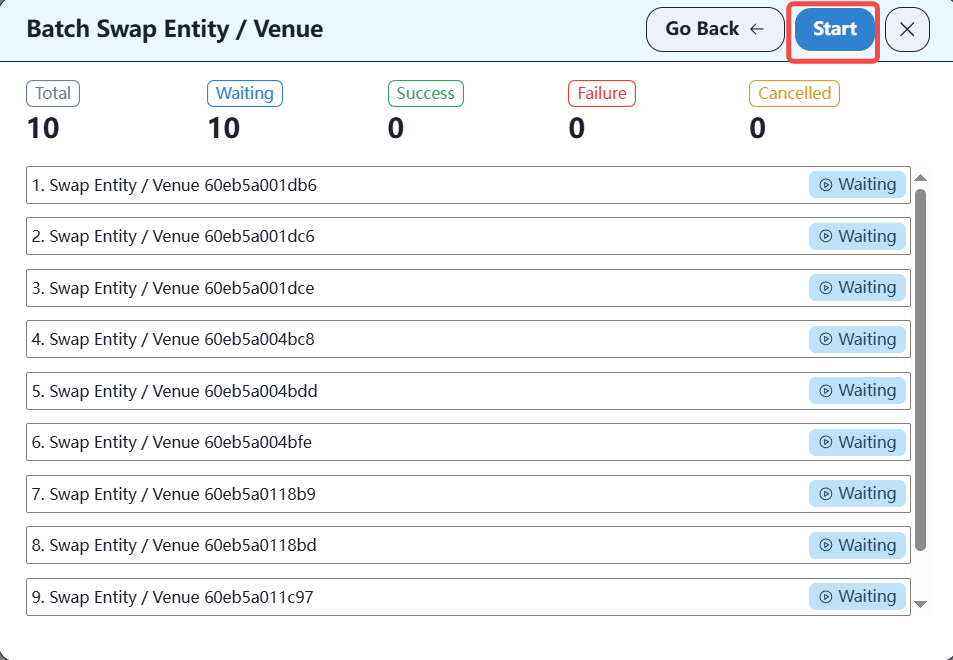Viewport: 953px width, 660px height.
Task: Click Waiting badge for item 60eb5a001dc6
Action: coord(857,236)
